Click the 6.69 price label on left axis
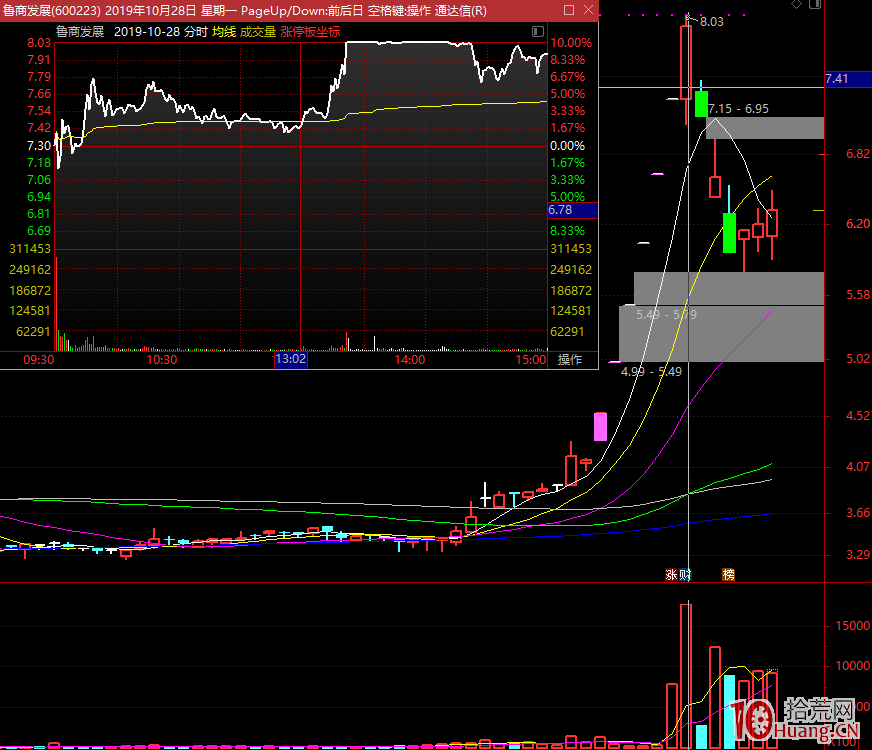The width and height of the screenshot is (872, 750). click(x=39, y=231)
